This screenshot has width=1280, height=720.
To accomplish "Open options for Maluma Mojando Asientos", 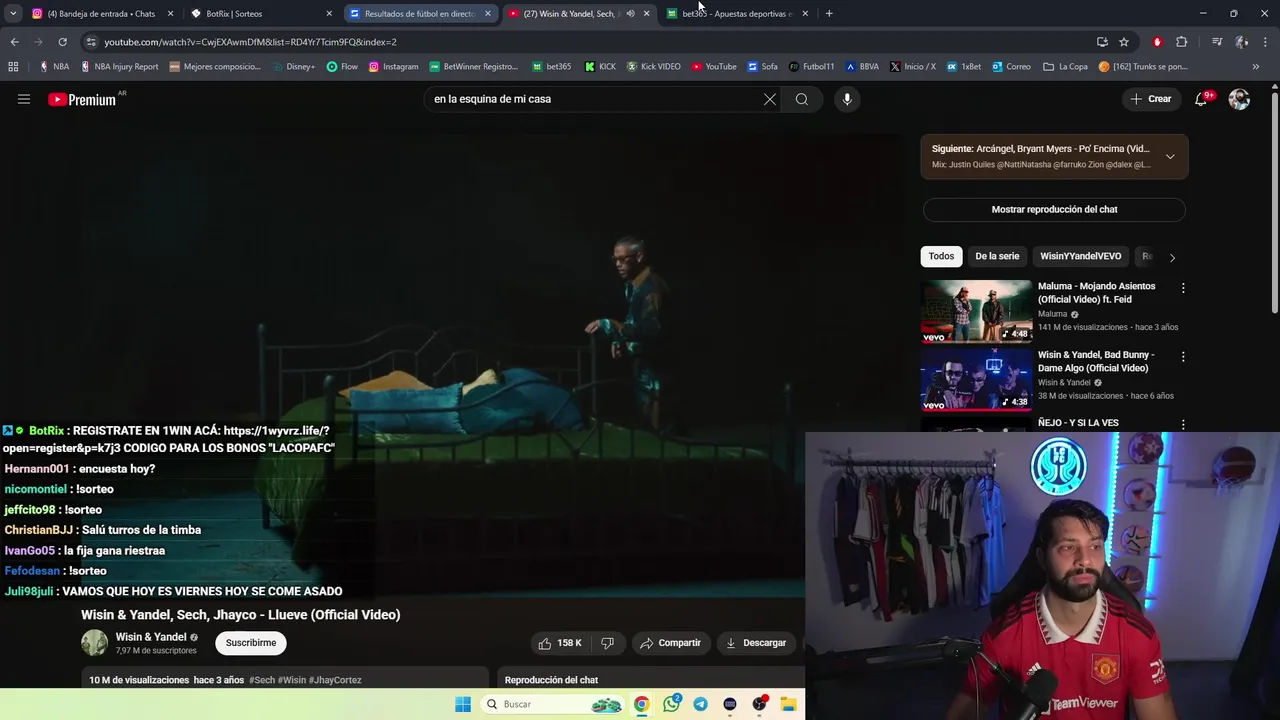I will pos(1183,288).
